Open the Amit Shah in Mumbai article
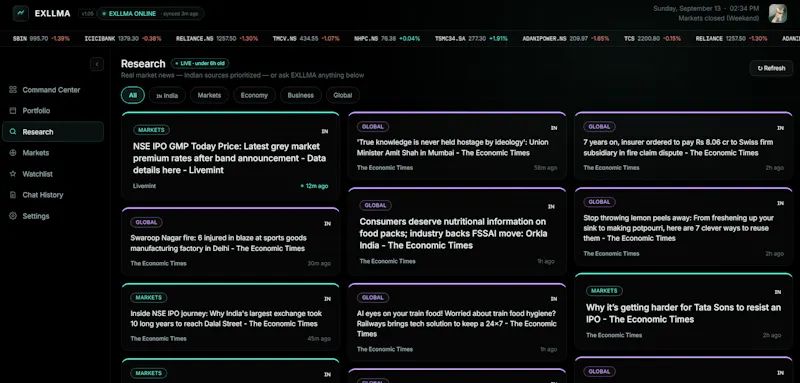The height and width of the screenshot is (383, 800). pyautogui.click(x=457, y=146)
